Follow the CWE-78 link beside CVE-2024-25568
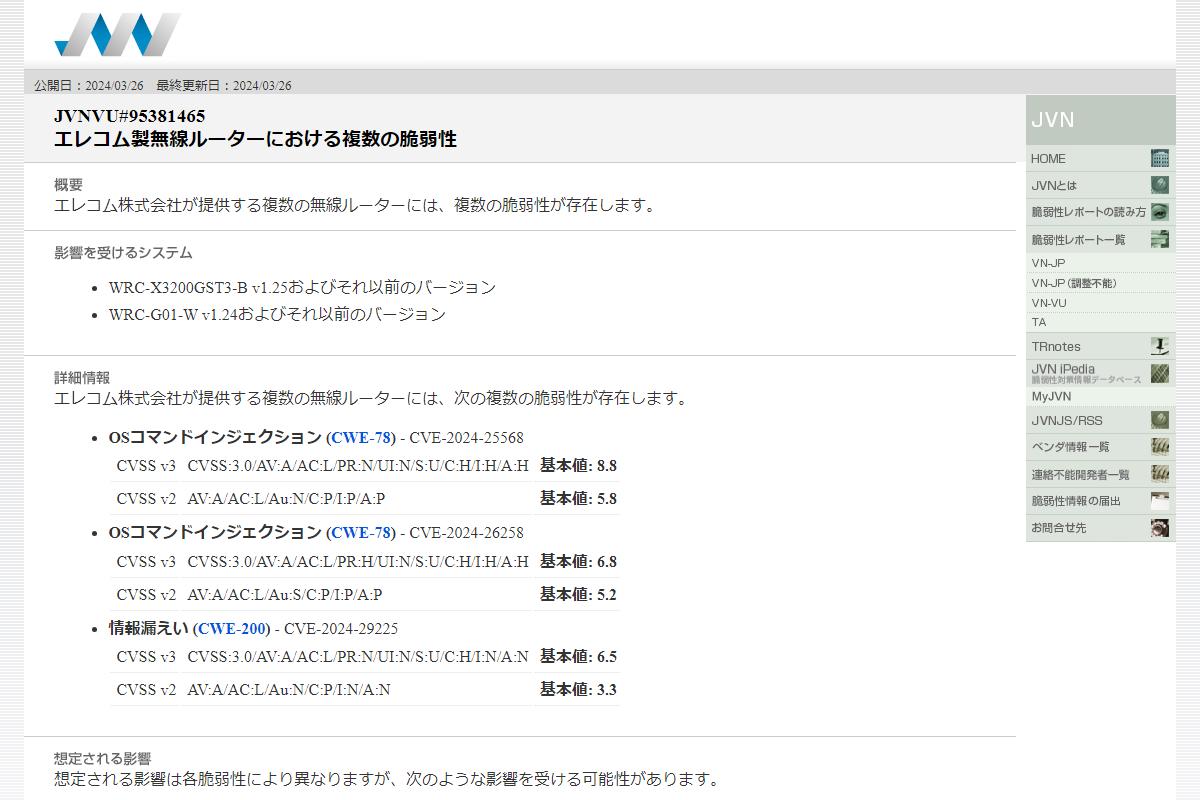1200x800 pixels. [361, 438]
